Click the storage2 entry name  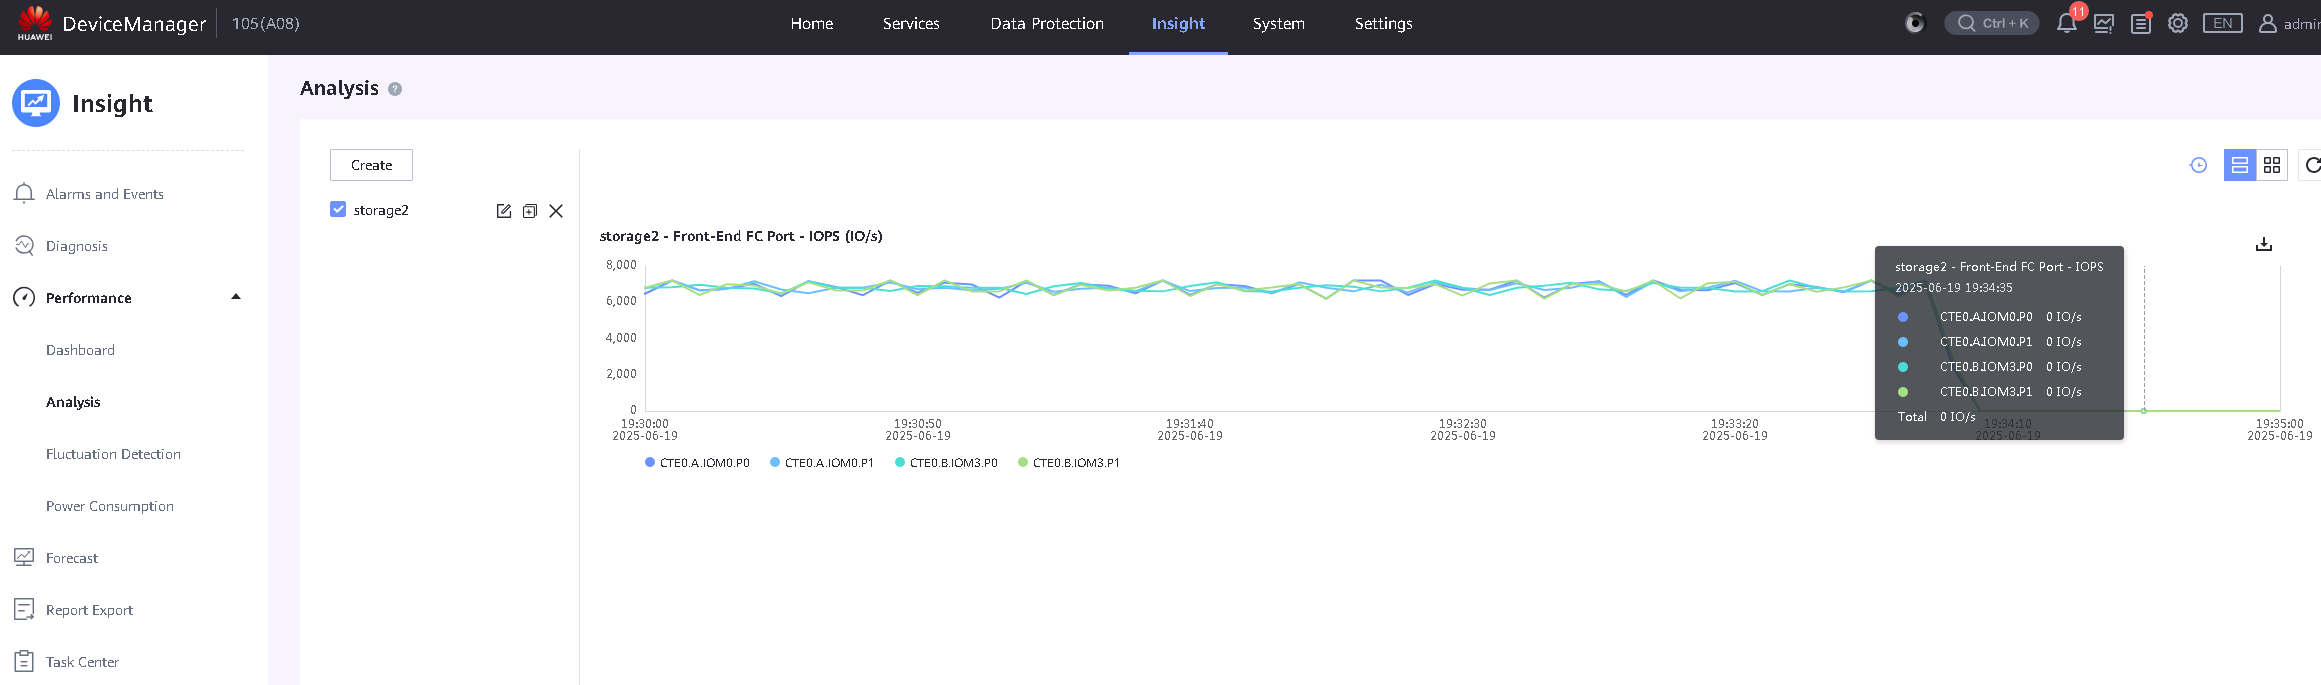pos(381,210)
